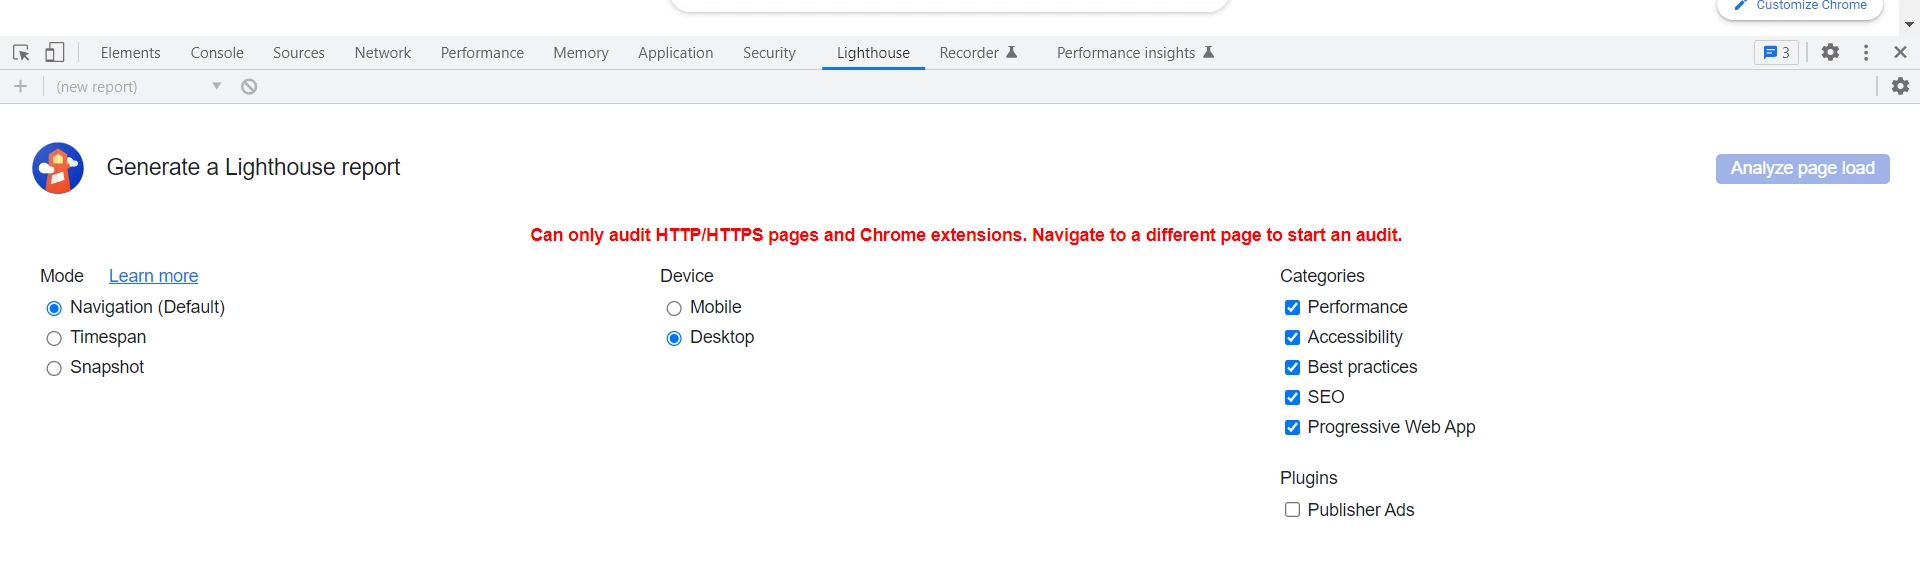The height and width of the screenshot is (562, 1920).
Task: Choose Mobile device
Action: tap(674, 308)
